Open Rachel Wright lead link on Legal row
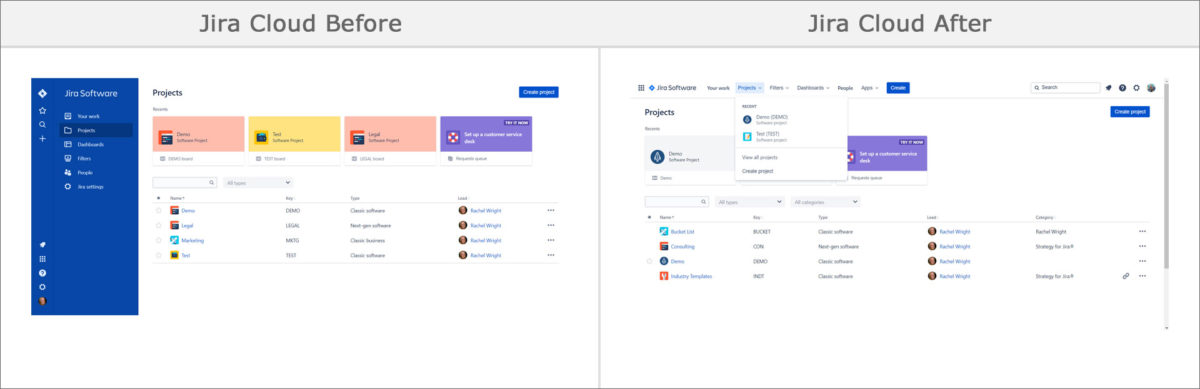This screenshot has width=1200, height=389. [486, 225]
